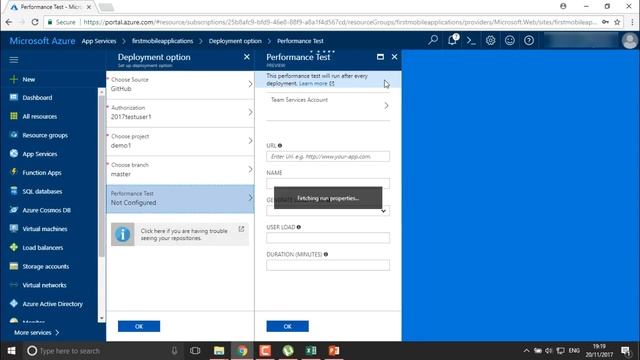
Task: Open the account avatar menu
Action: click(630, 40)
